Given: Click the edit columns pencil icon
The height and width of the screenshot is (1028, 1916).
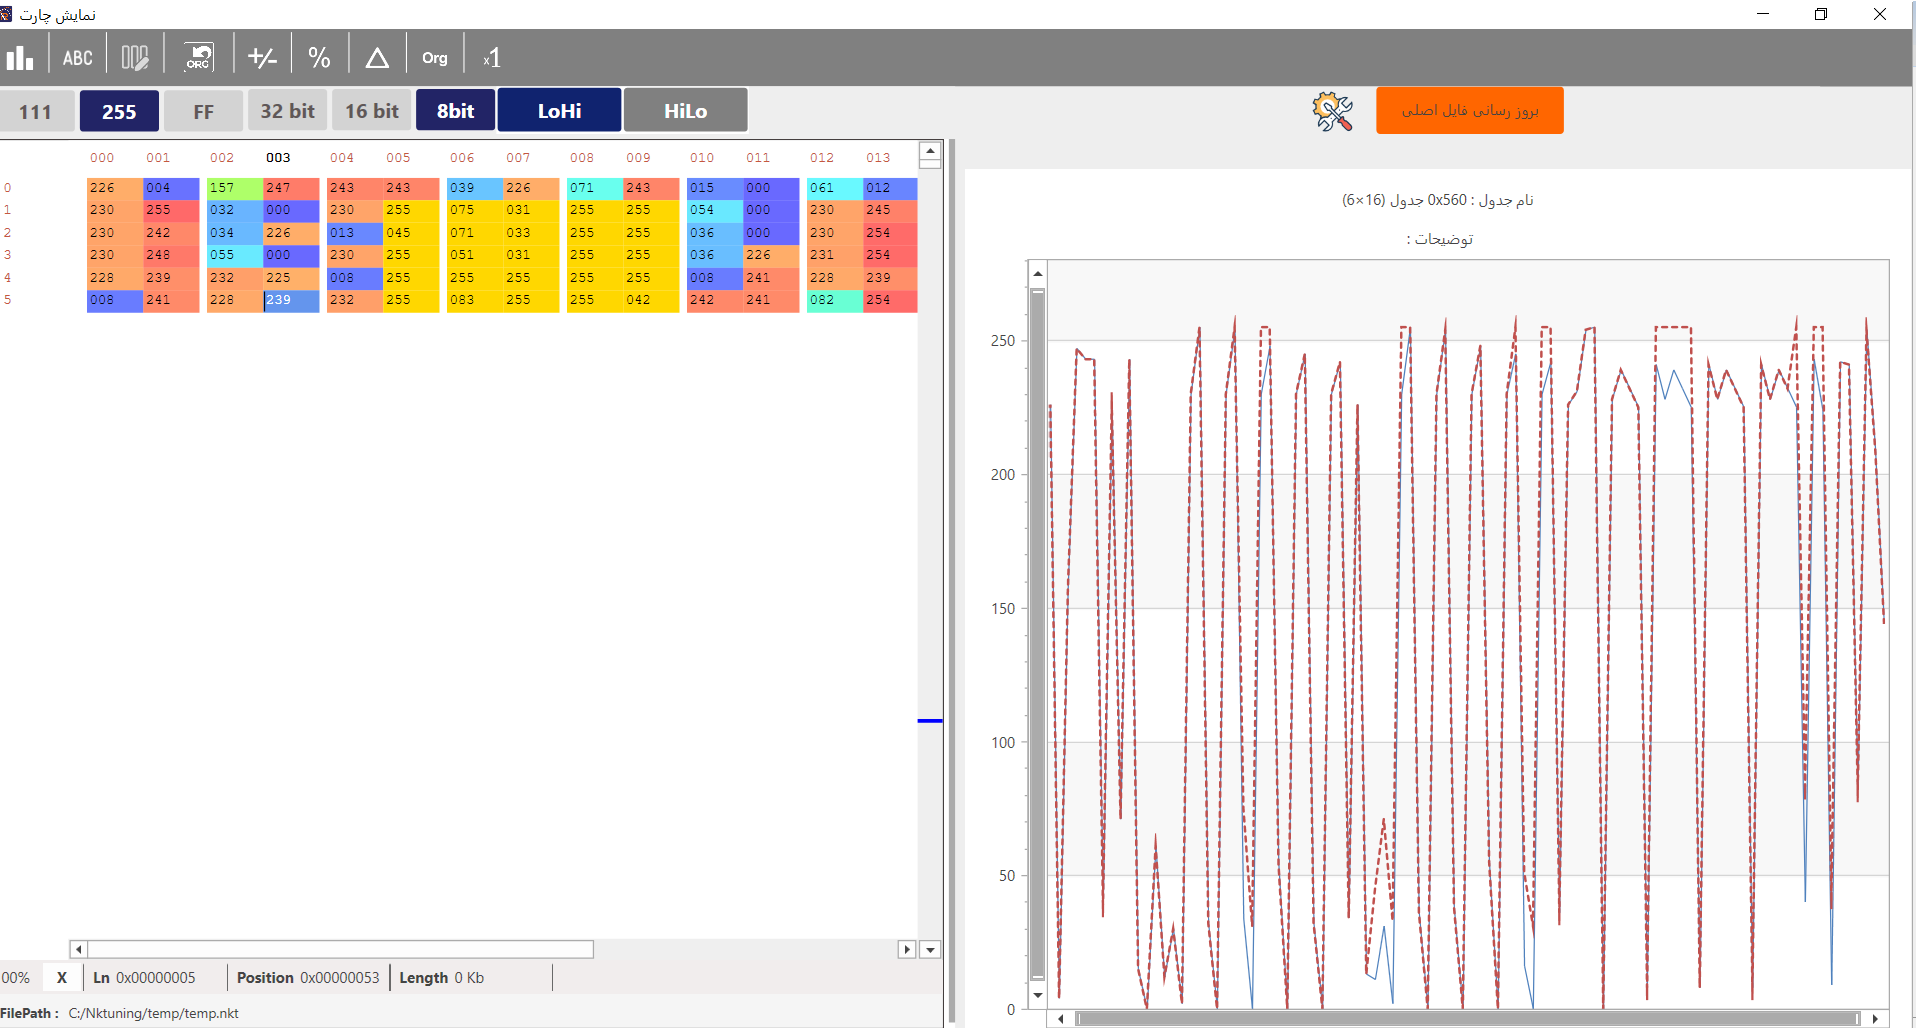Looking at the screenshot, I should click(135, 58).
